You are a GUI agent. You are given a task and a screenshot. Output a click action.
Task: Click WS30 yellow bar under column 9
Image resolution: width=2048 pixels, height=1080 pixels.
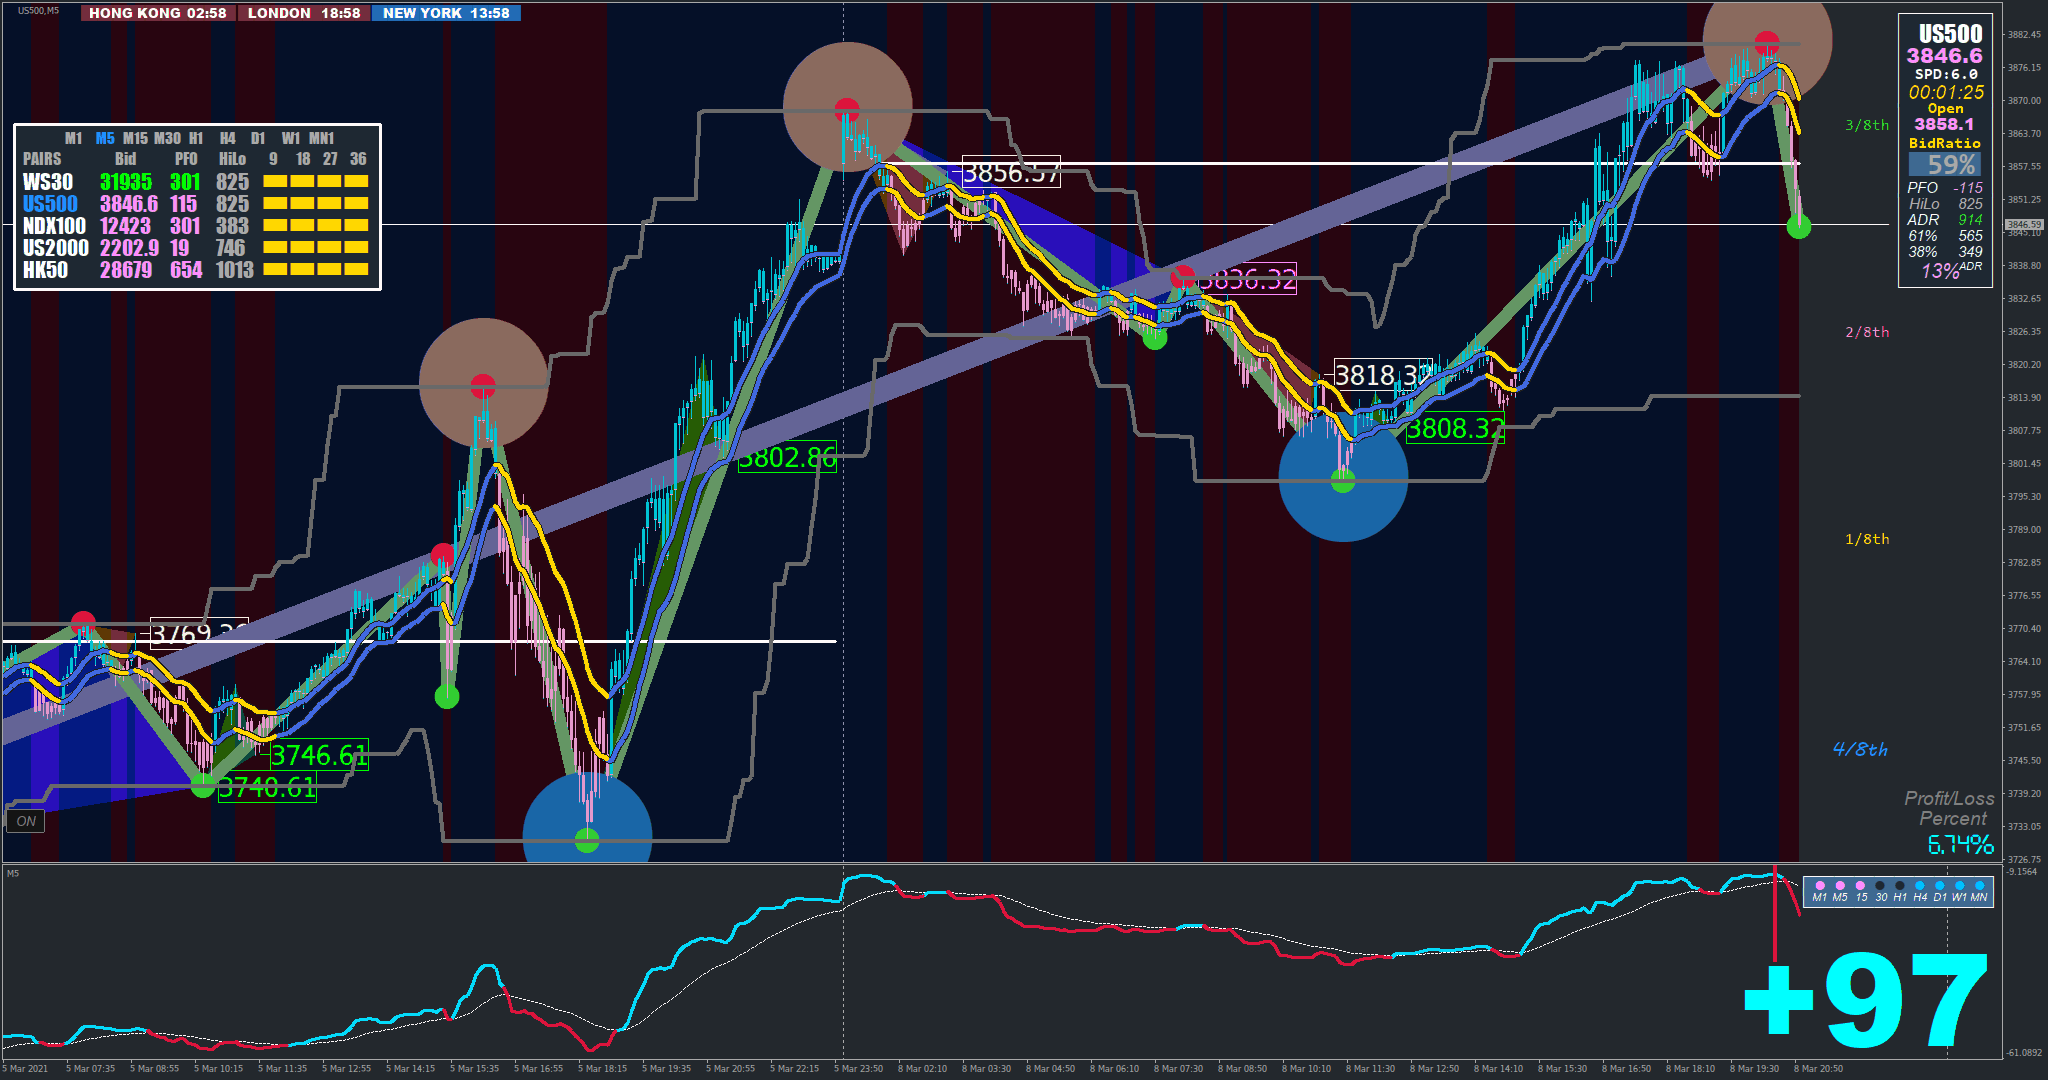(x=275, y=182)
